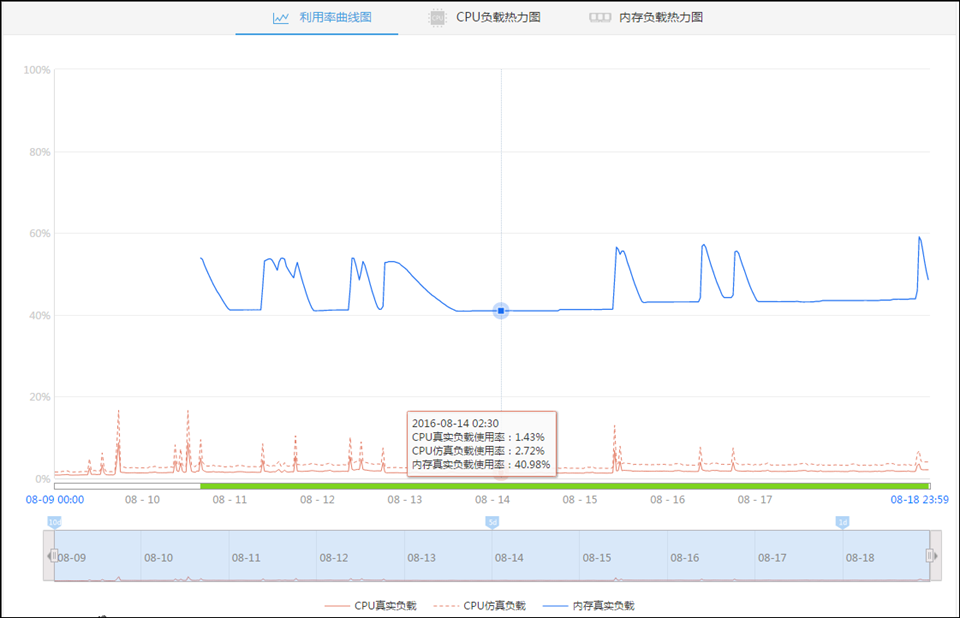The height and width of the screenshot is (618, 960).
Task: Select the 1d range marker flag
Action: coord(842,522)
